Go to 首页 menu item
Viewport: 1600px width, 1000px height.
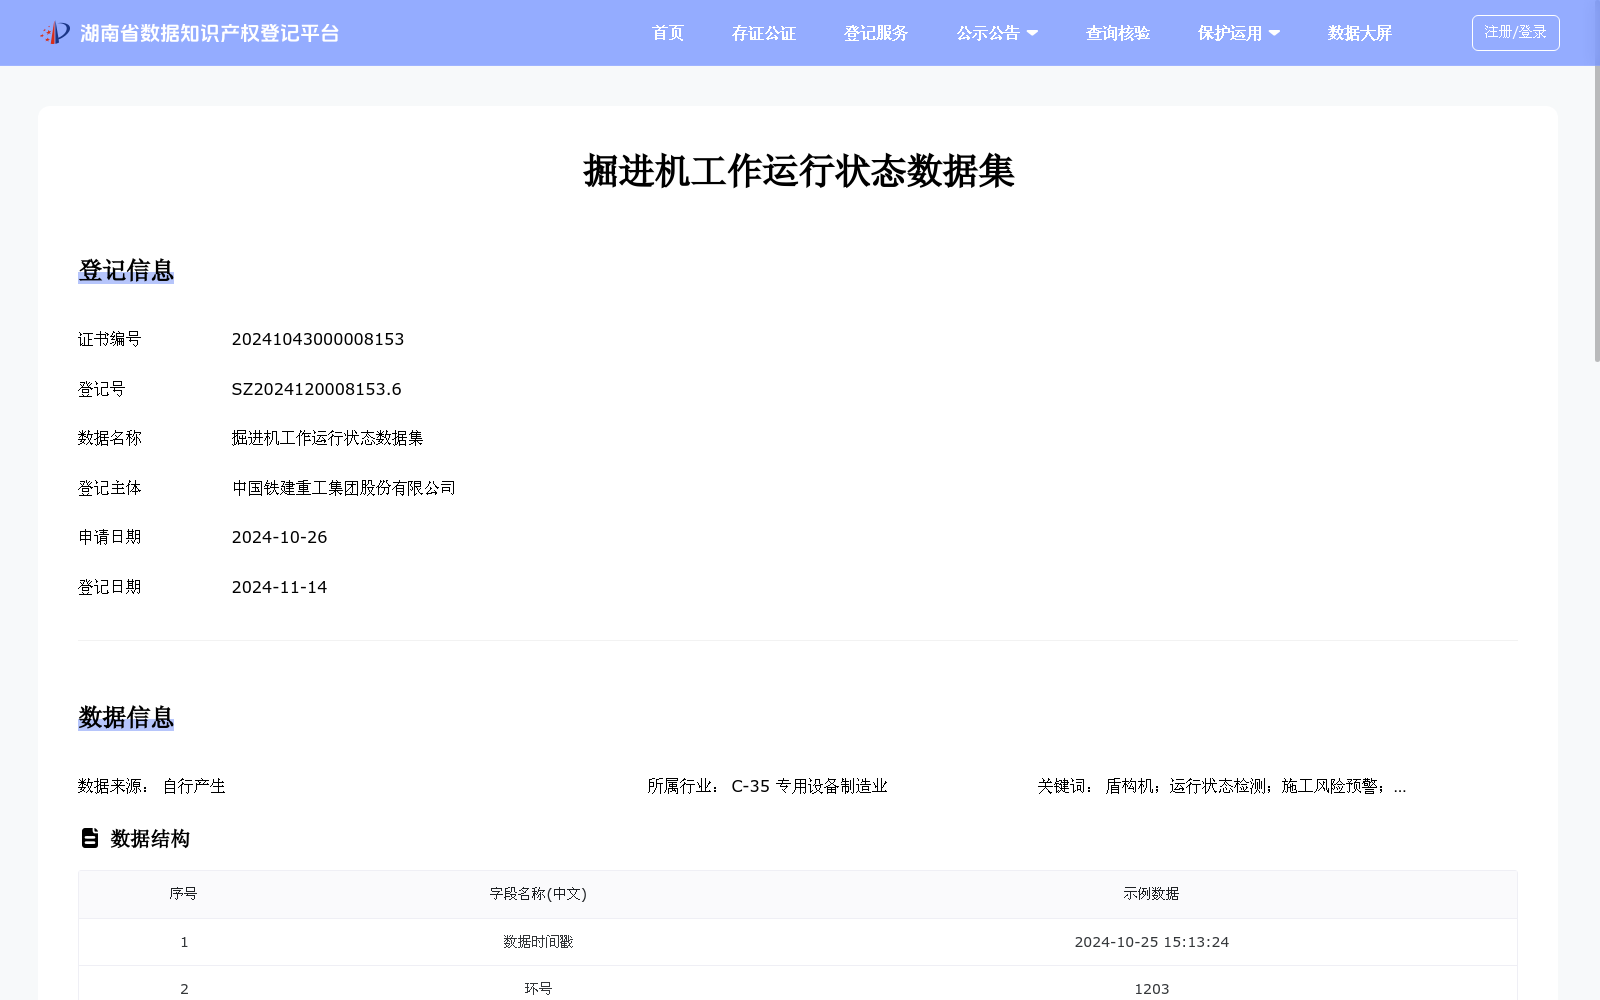coord(668,33)
